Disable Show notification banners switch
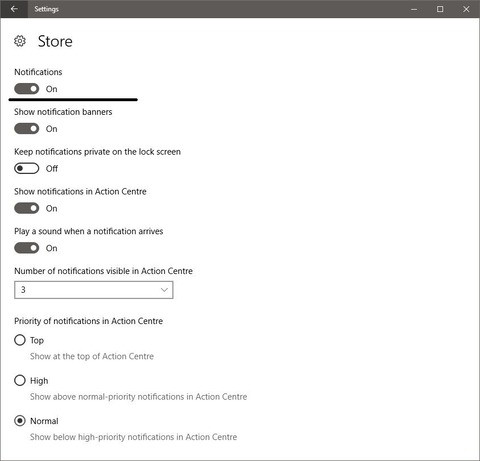480x461 pixels. click(27, 129)
